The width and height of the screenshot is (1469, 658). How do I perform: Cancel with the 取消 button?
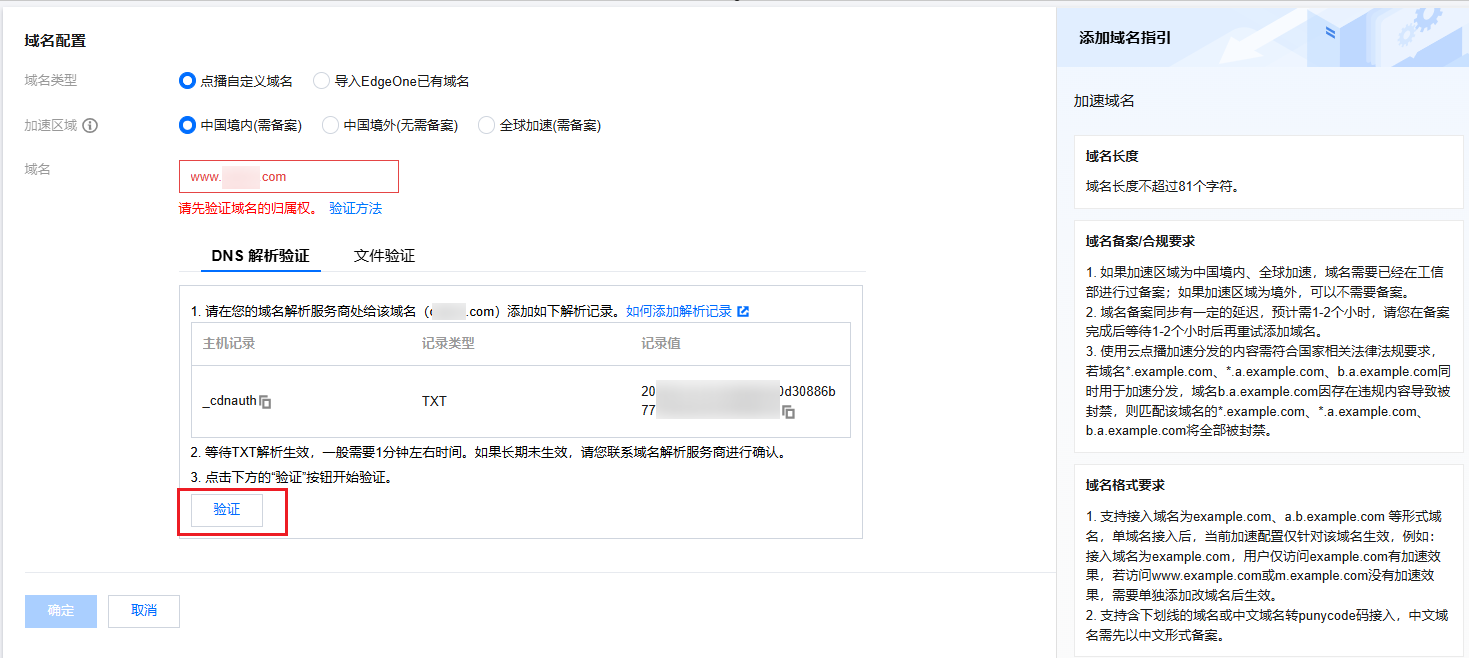pyautogui.click(x=144, y=610)
